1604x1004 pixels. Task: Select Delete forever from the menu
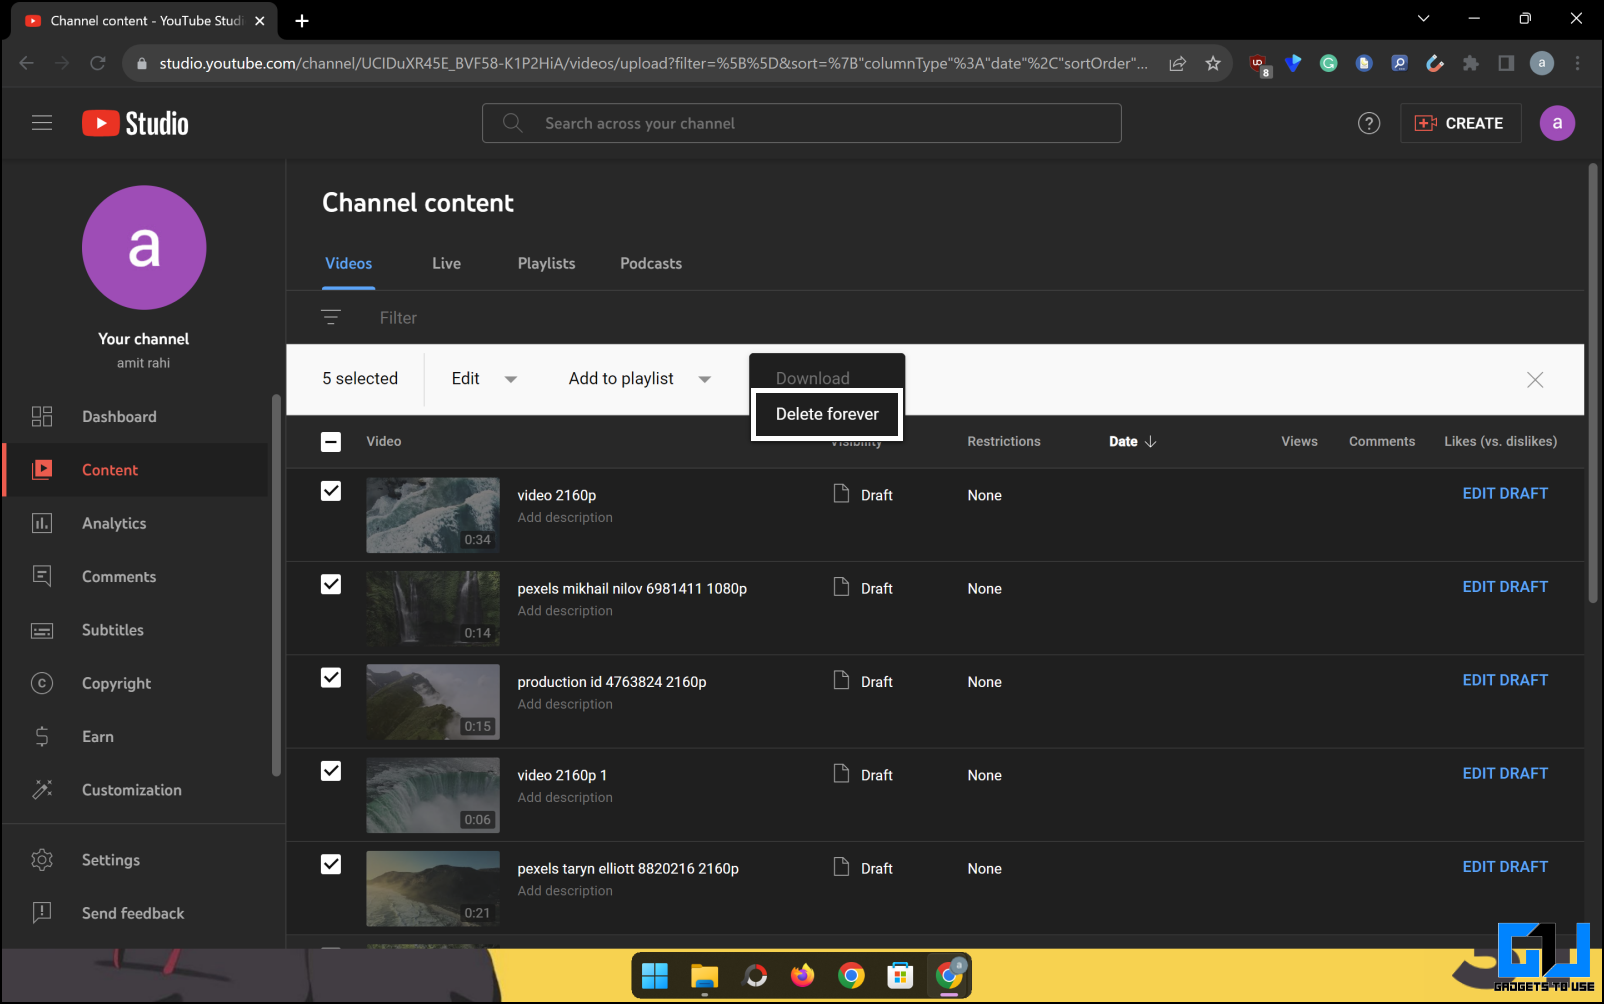pyautogui.click(x=826, y=414)
